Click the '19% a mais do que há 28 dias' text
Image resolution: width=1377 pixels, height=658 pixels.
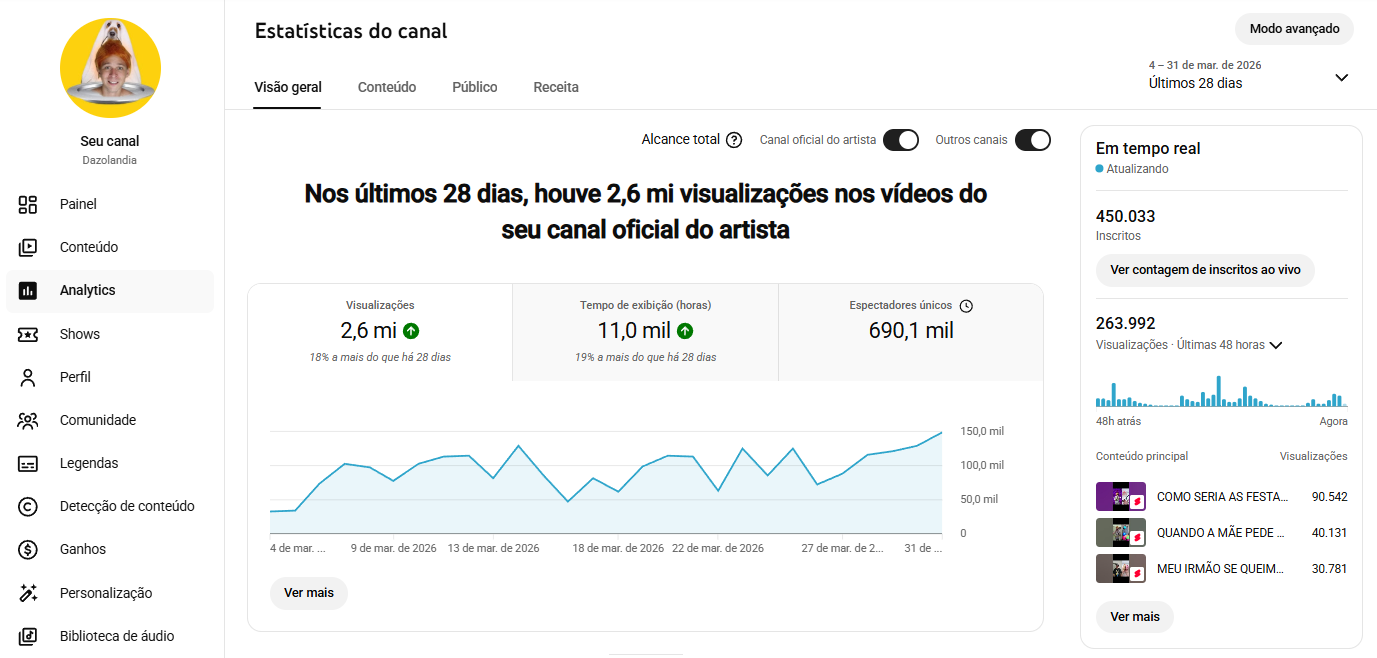(x=645, y=357)
